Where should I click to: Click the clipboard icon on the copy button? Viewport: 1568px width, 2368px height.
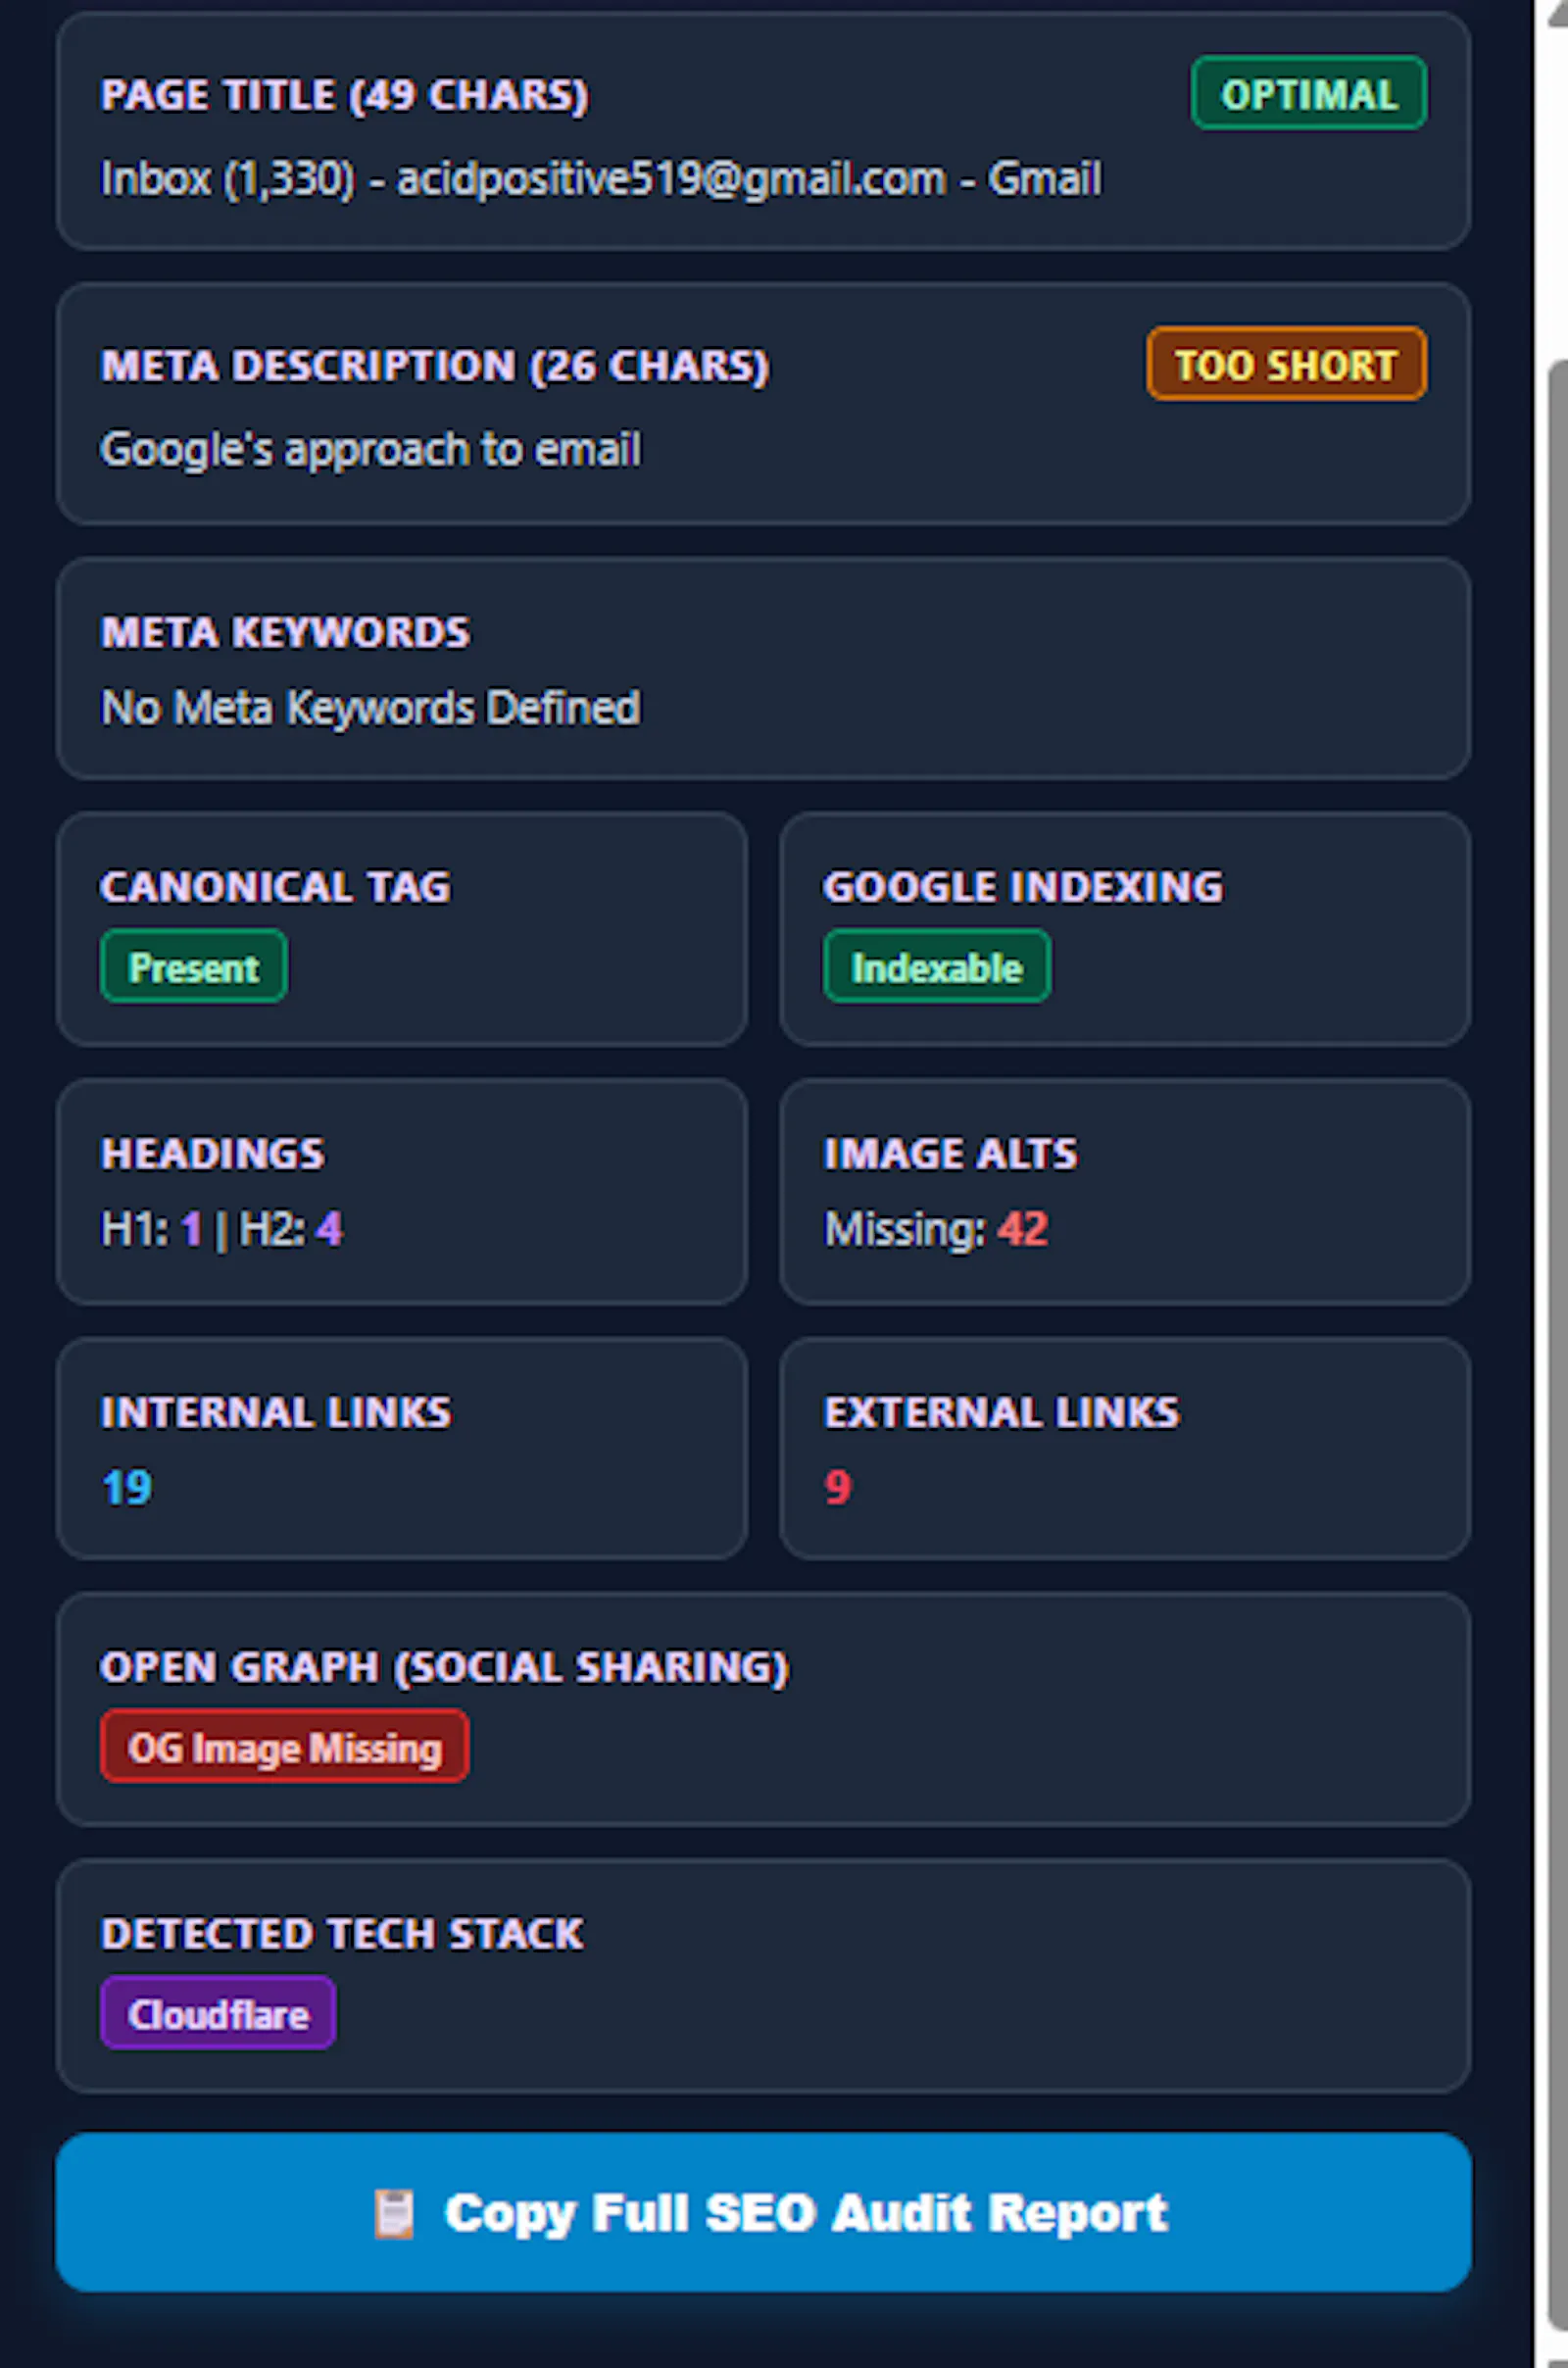[393, 2213]
